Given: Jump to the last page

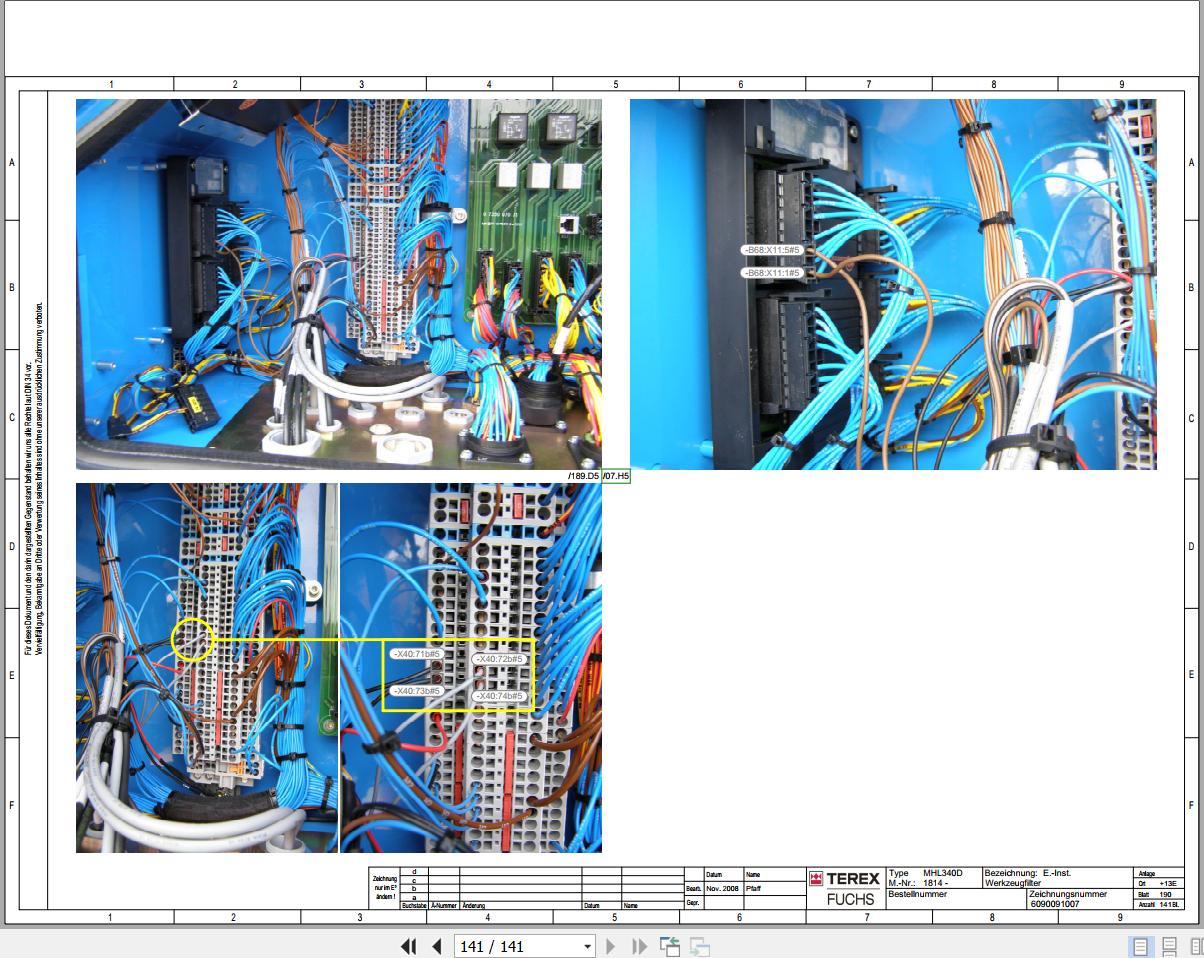Looking at the screenshot, I should point(639,946).
